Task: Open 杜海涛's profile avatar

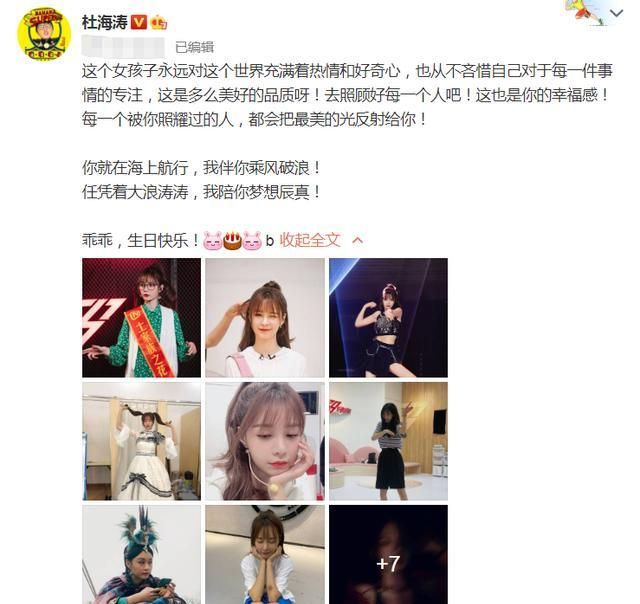Action: [44, 34]
